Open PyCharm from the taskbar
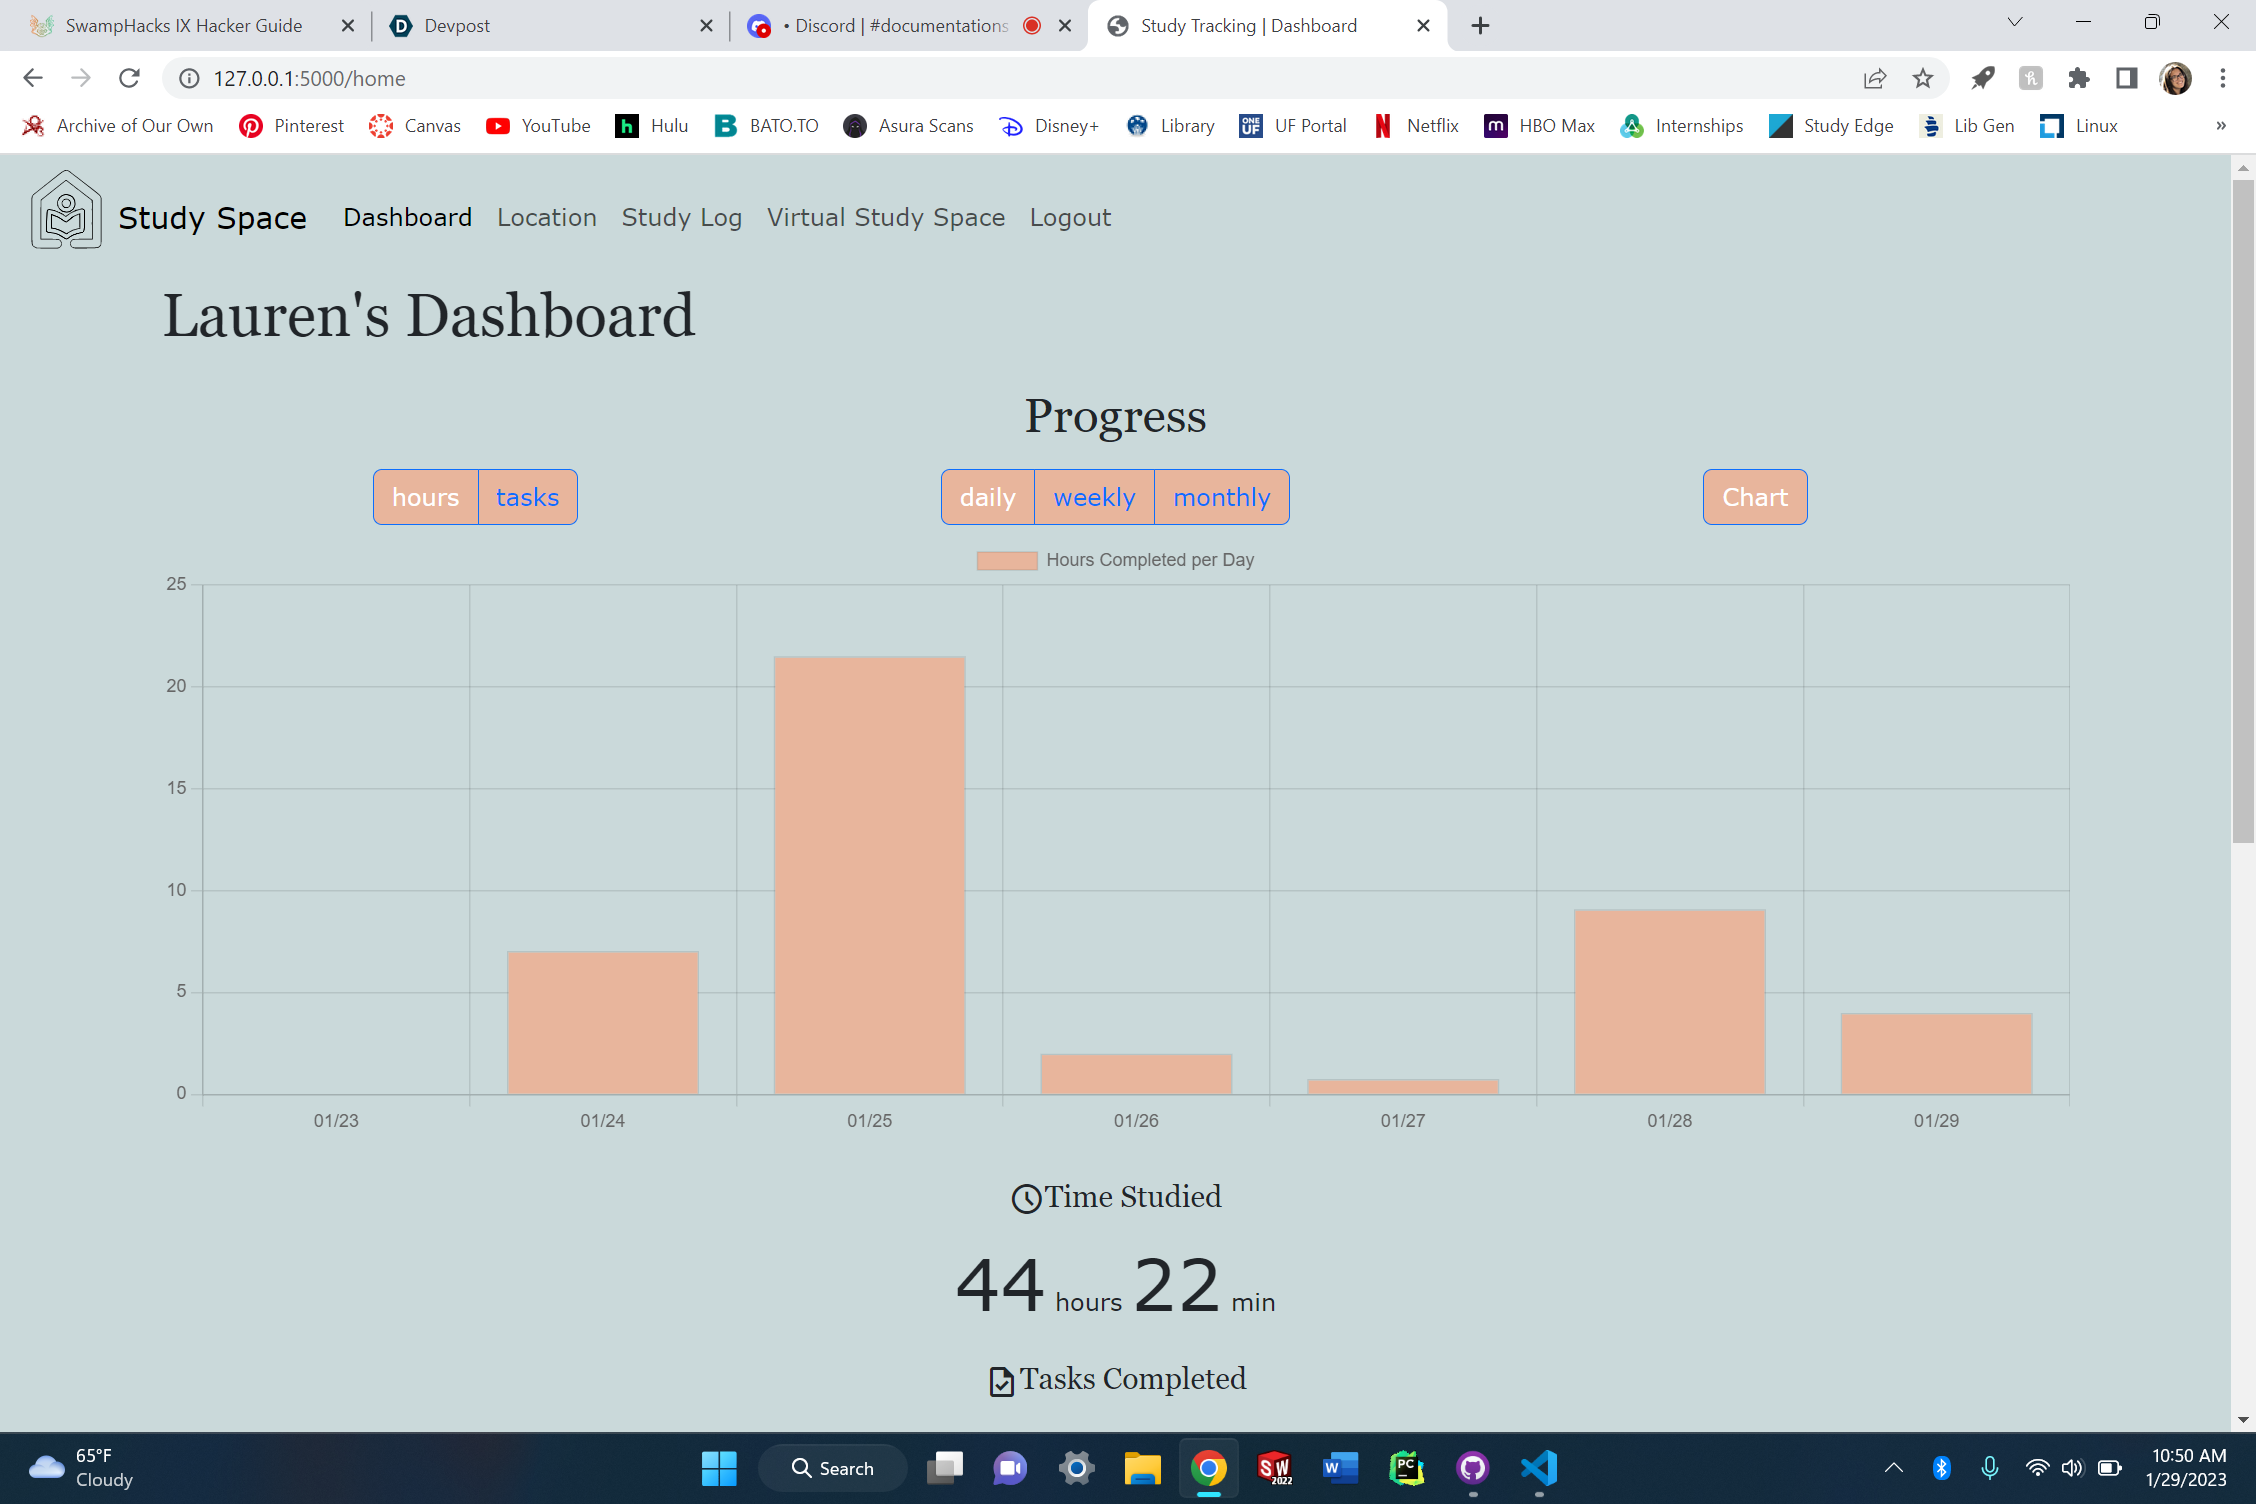The height and width of the screenshot is (1504, 2256). coord(1406,1468)
